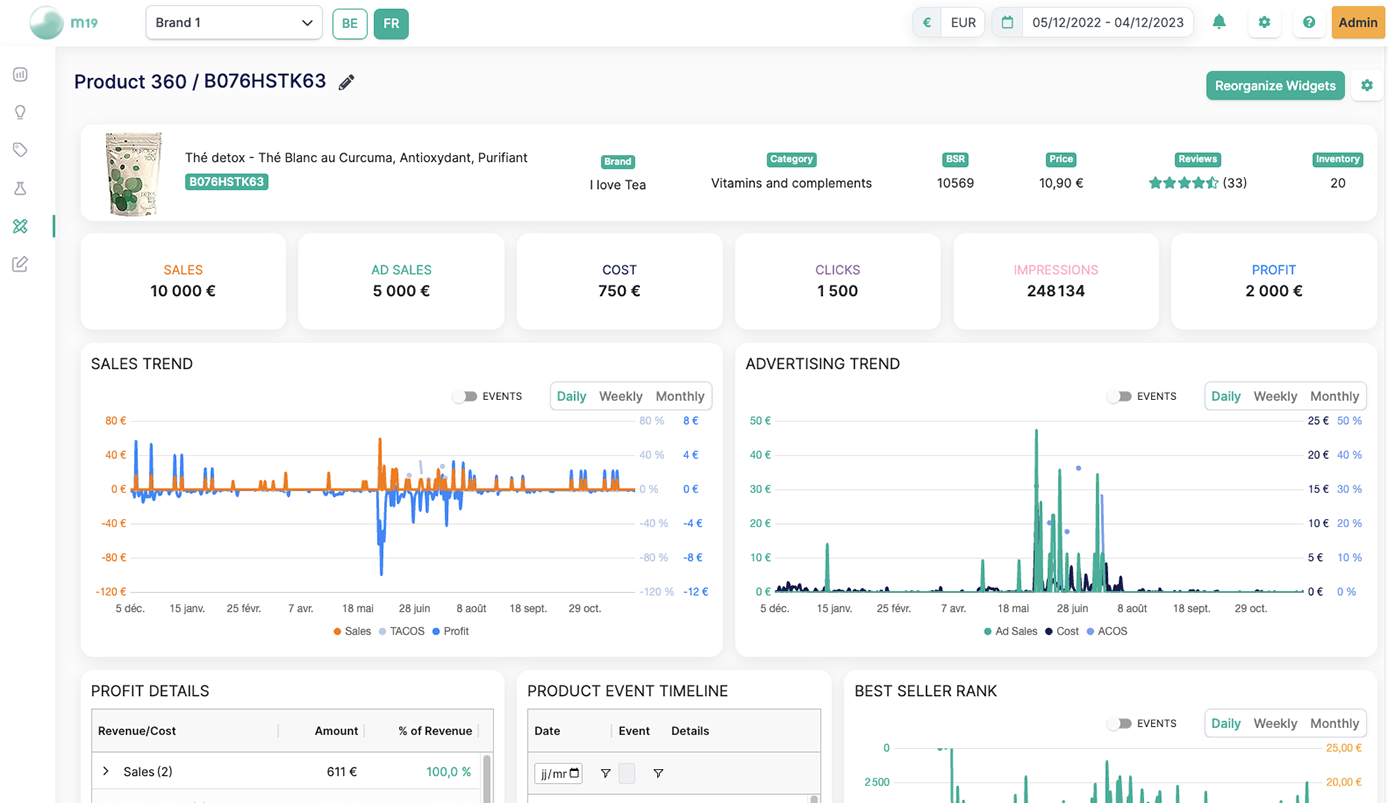Open the lightbulb insights icon in sidebar
The width and height of the screenshot is (1388, 803).
[x=20, y=112]
